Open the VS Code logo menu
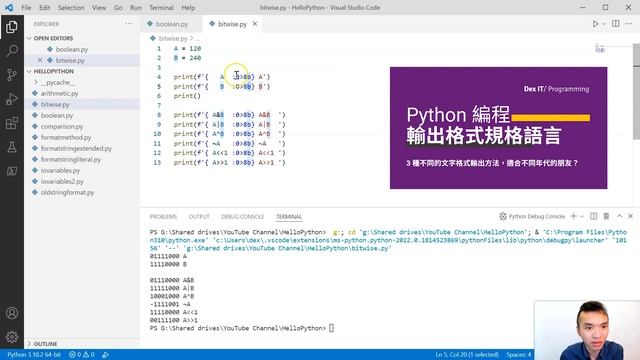The image size is (640, 360). click(9, 7)
